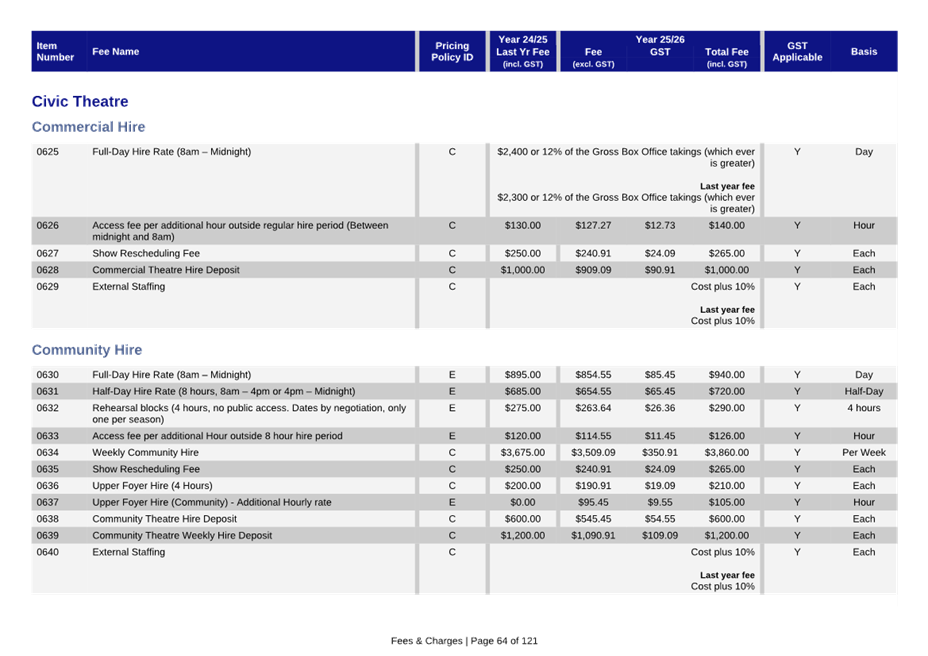The height and width of the screenshot is (656, 928).
Task: Click the Basis column header
Action: [x=864, y=52]
